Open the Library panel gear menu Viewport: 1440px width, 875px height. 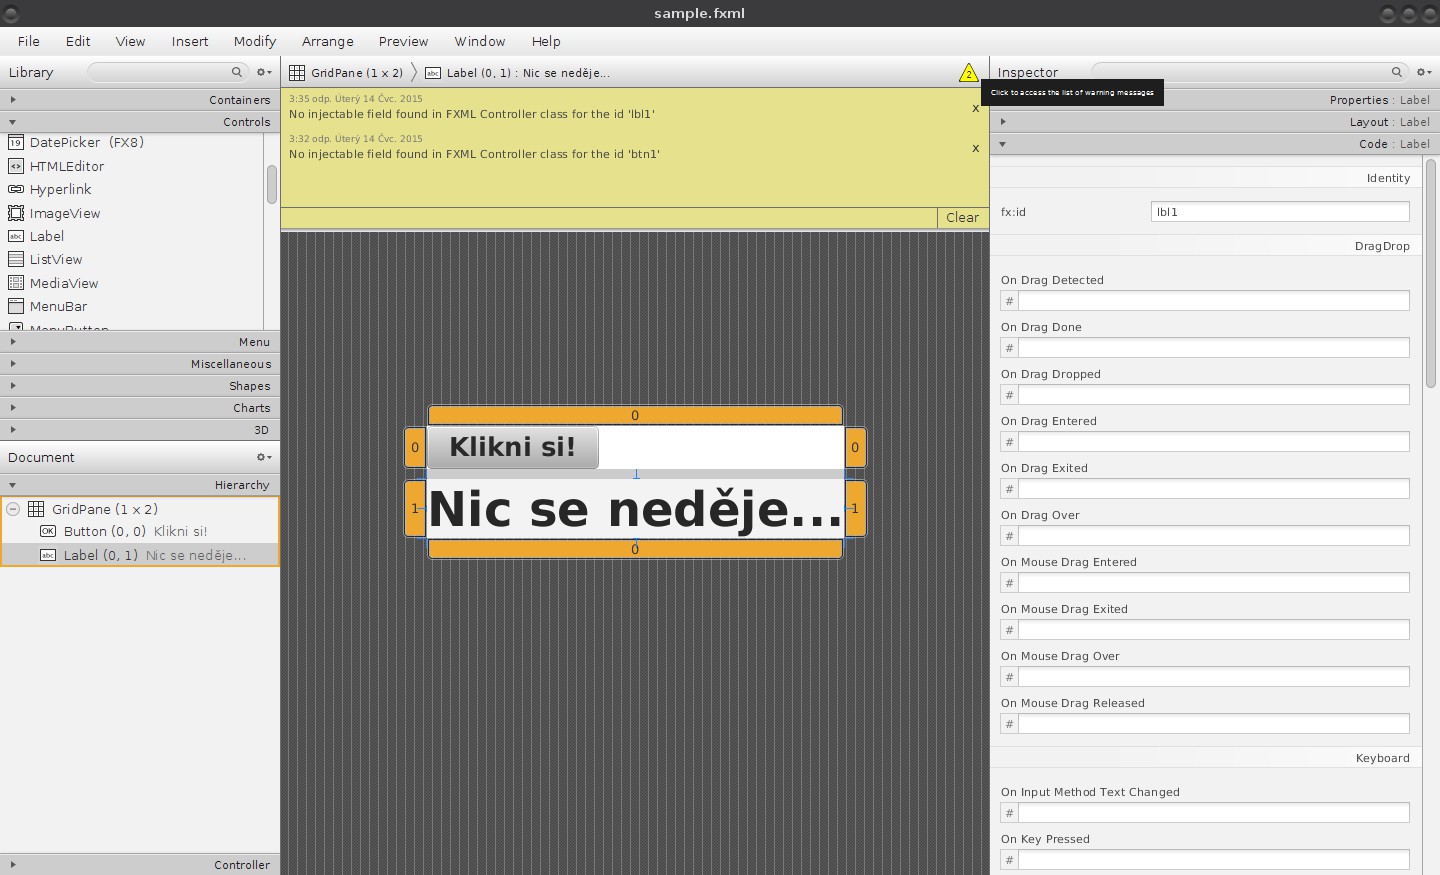tap(262, 72)
